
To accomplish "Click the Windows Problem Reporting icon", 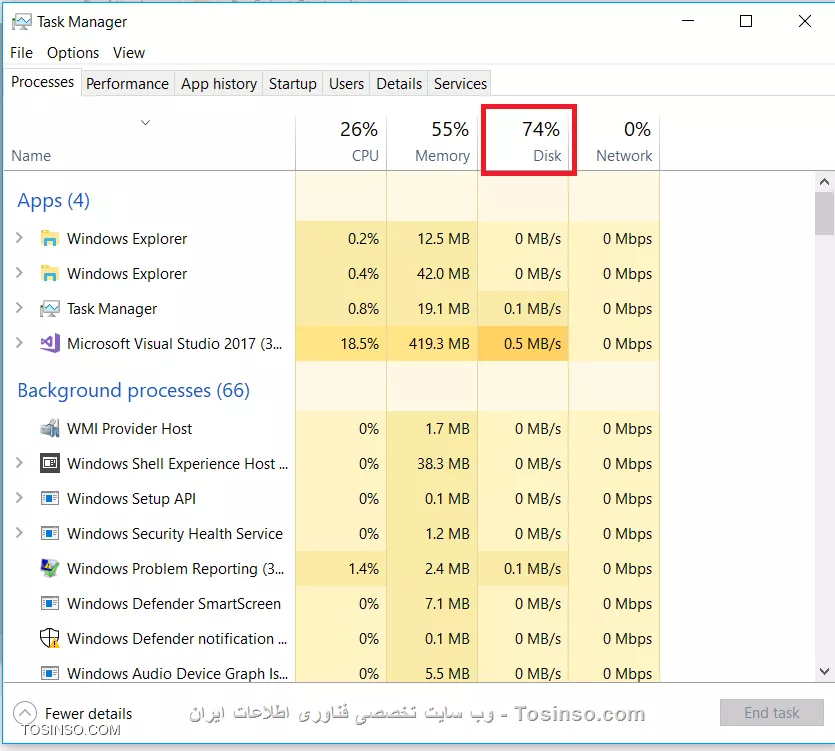I will click(x=50, y=568).
